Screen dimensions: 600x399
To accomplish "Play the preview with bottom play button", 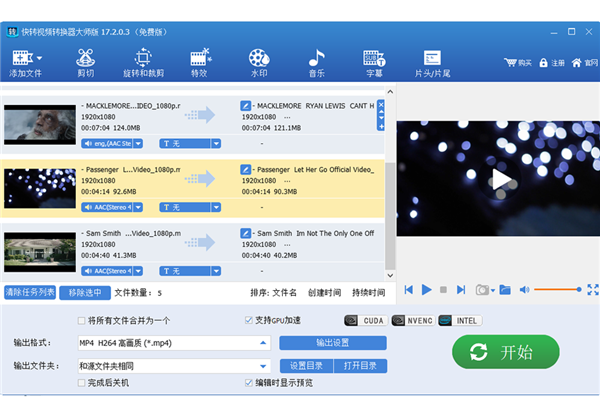I will point(426,290).
